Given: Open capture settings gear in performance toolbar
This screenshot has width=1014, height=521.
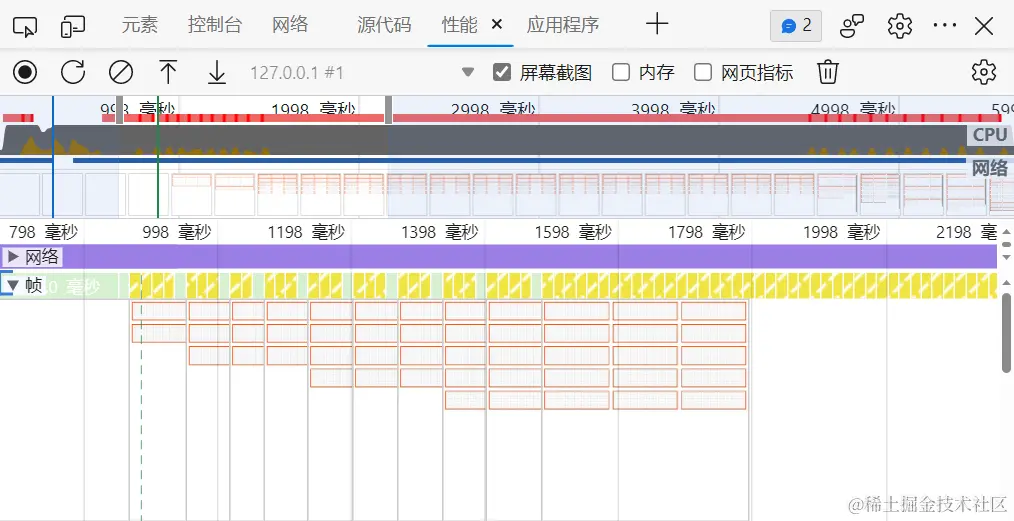Looking at the screenshot, I should click(984, 72).
